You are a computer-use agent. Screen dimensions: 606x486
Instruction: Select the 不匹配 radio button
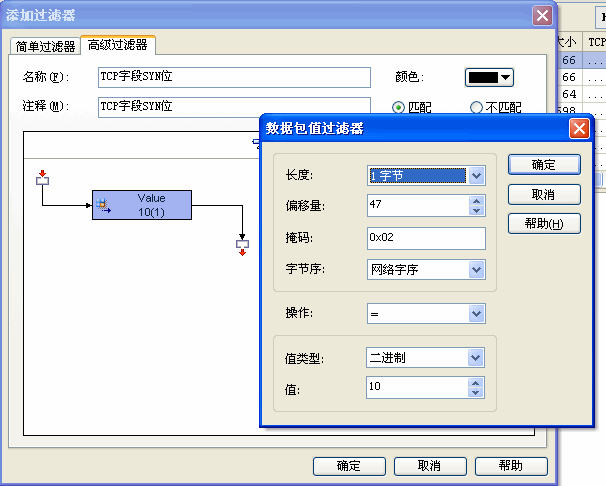coord(476,107)
